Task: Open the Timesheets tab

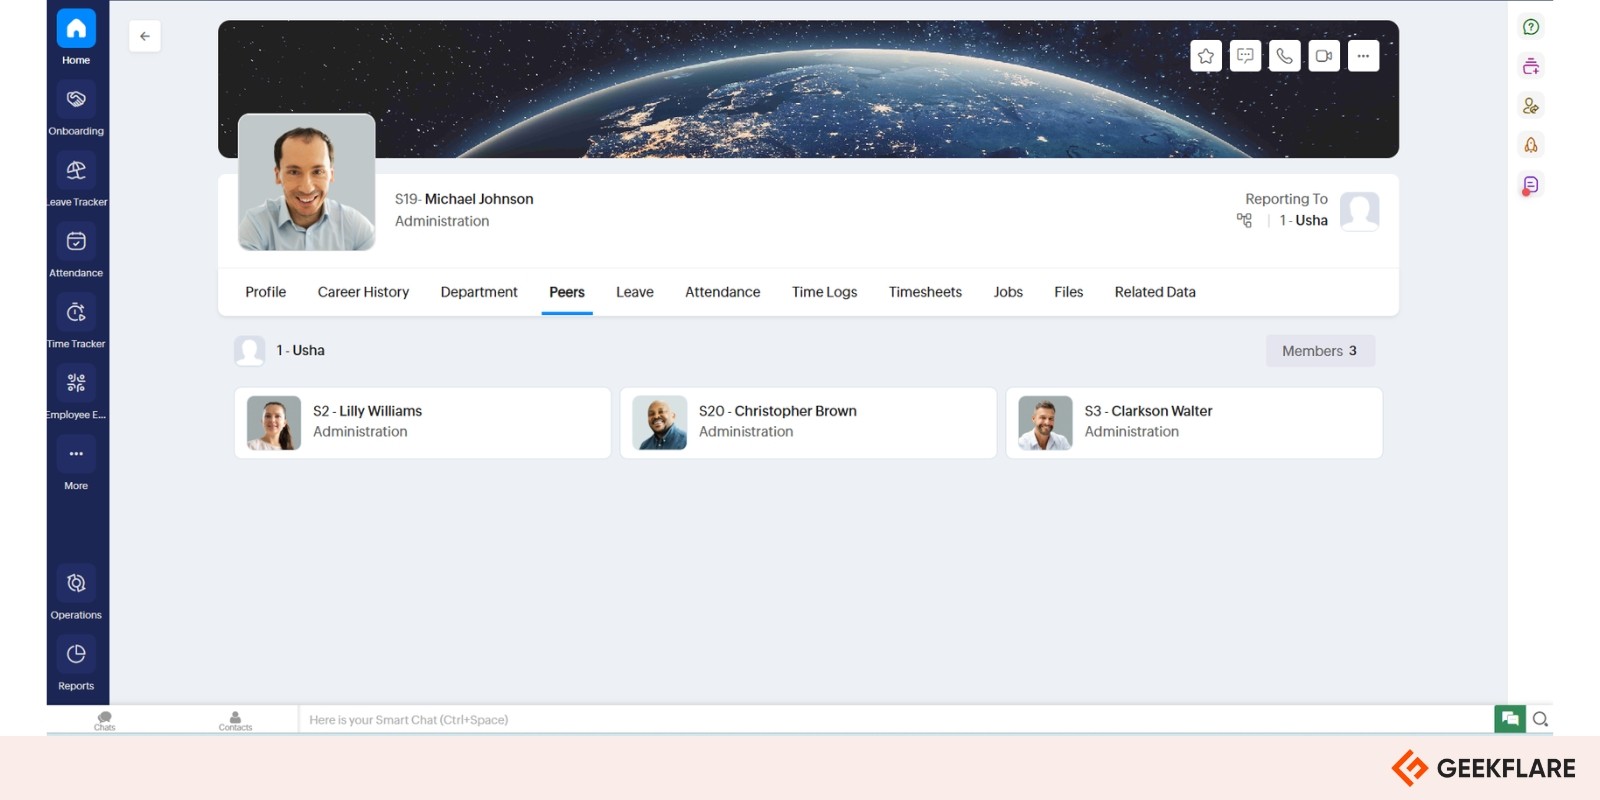Action: [x=925, y=292]
